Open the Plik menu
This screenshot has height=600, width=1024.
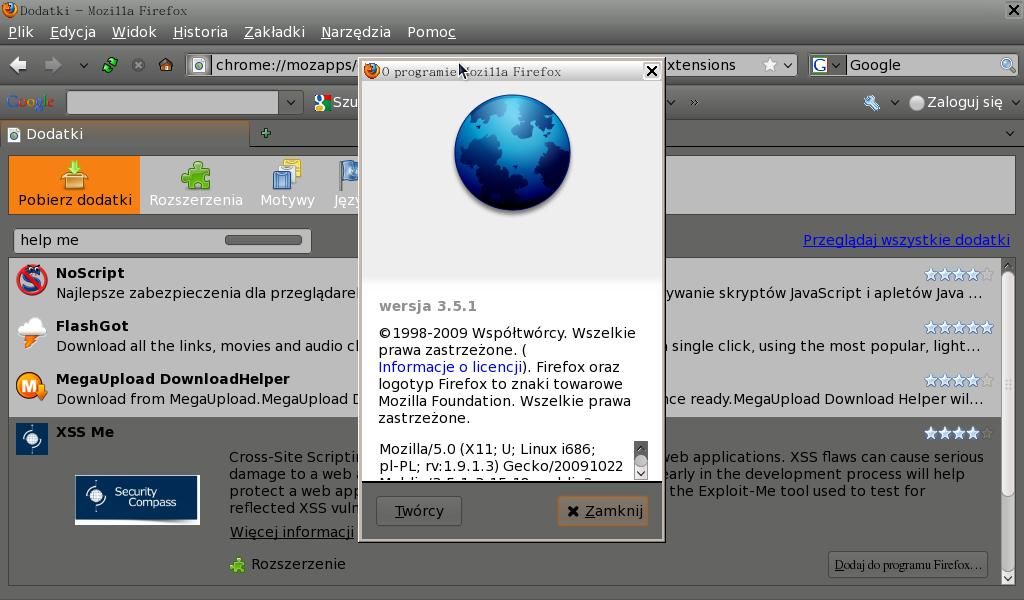(x=21, y=32)
